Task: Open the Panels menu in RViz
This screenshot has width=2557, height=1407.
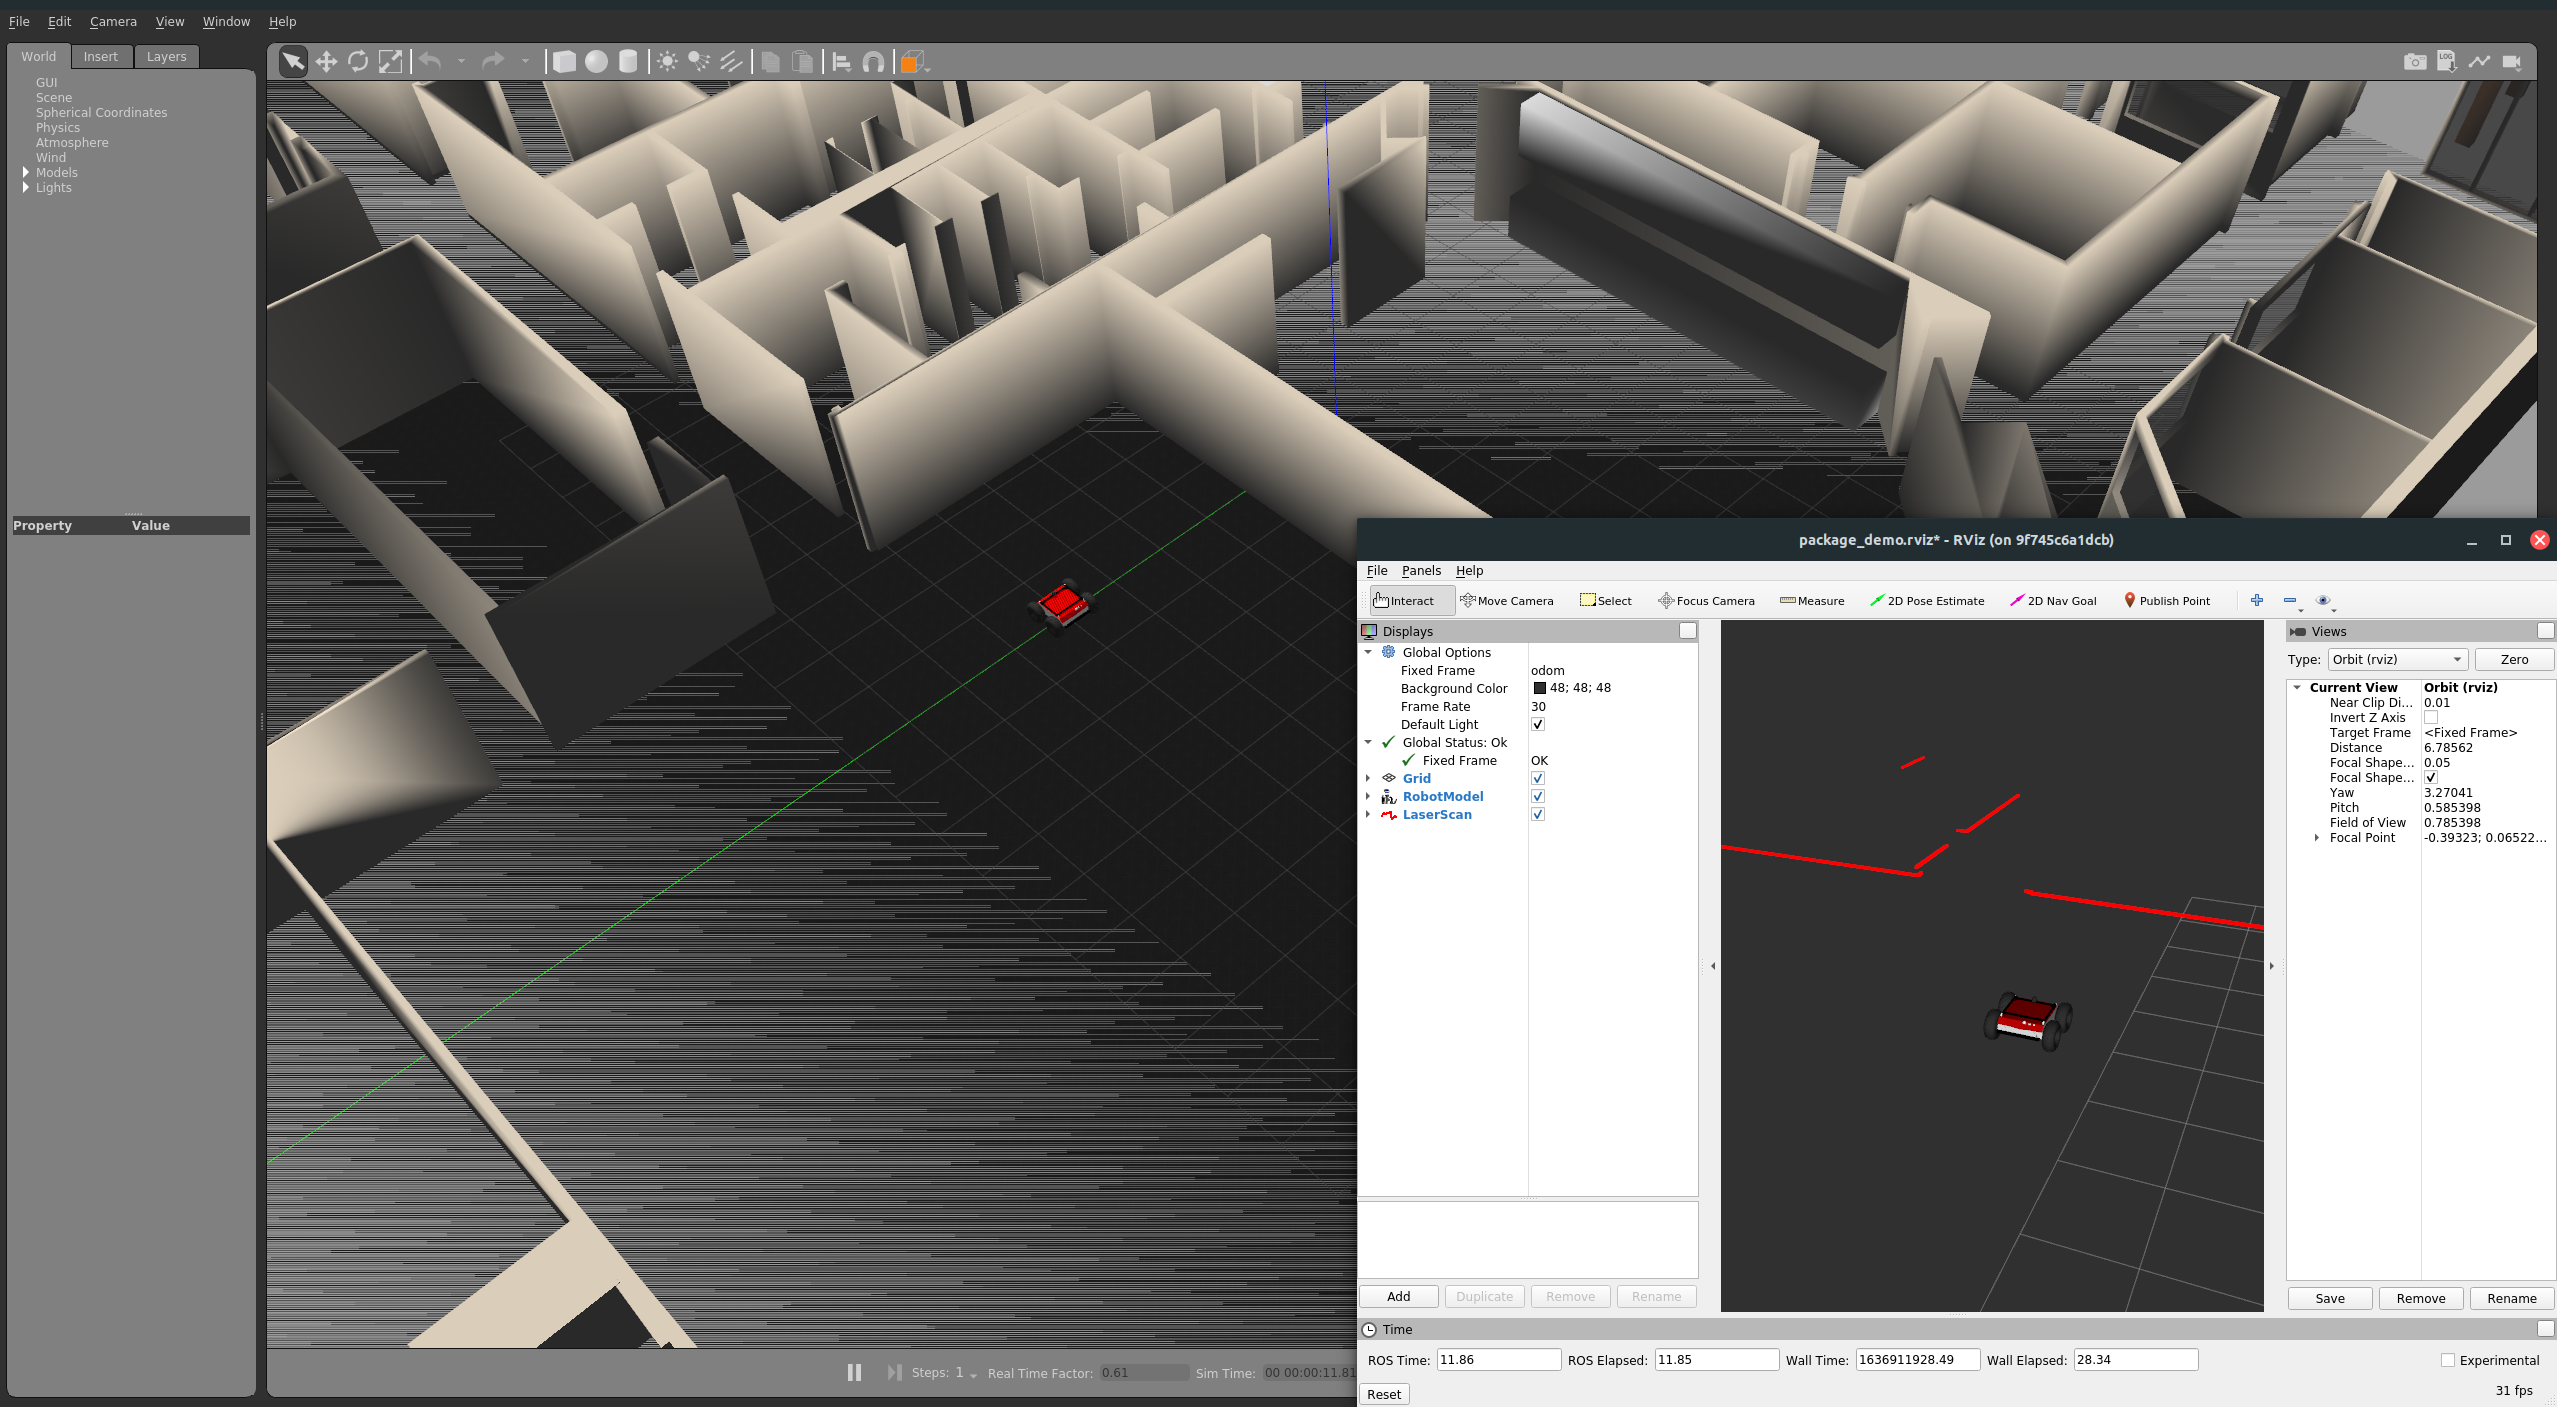Action: point(1421,570)
